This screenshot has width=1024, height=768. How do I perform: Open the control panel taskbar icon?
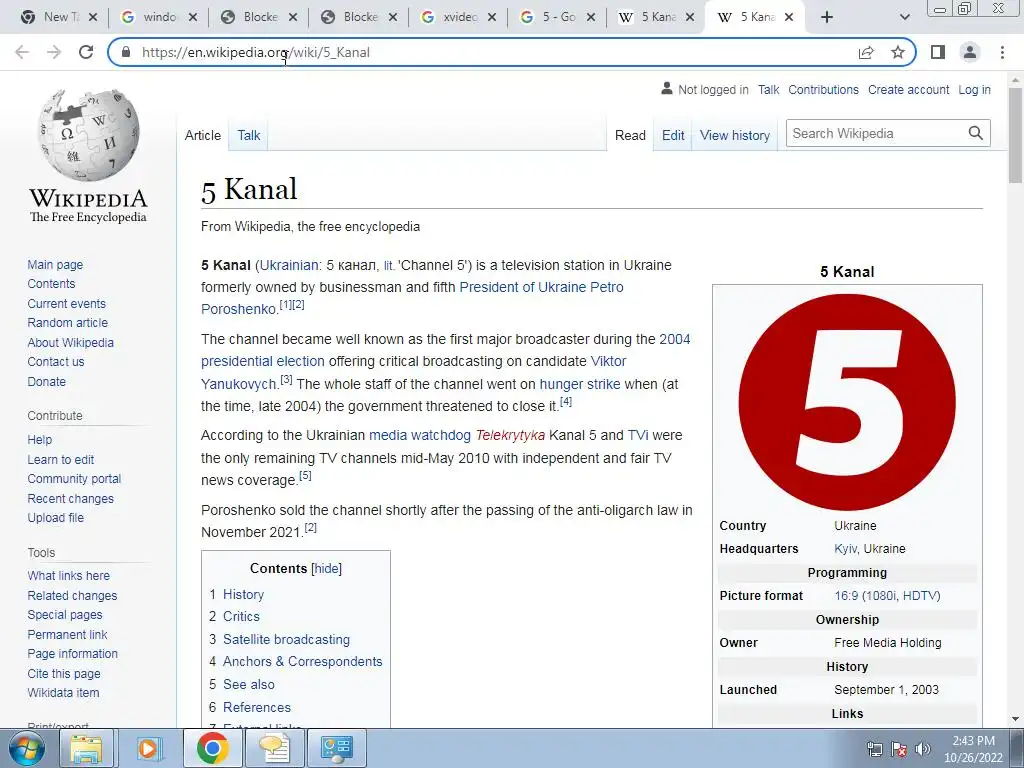[x=336, y=748]
